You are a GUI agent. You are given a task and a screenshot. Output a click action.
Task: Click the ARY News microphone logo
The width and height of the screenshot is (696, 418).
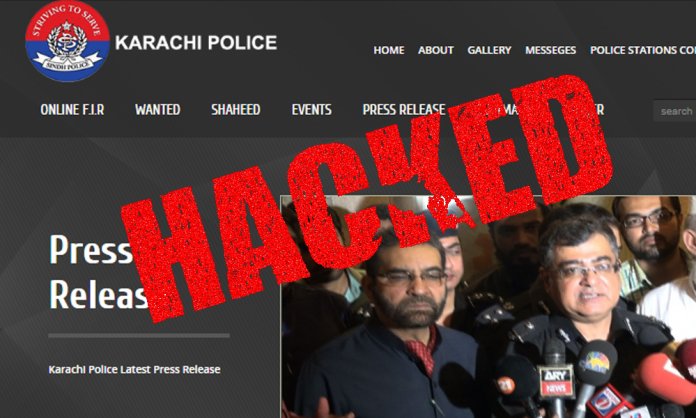556,381
